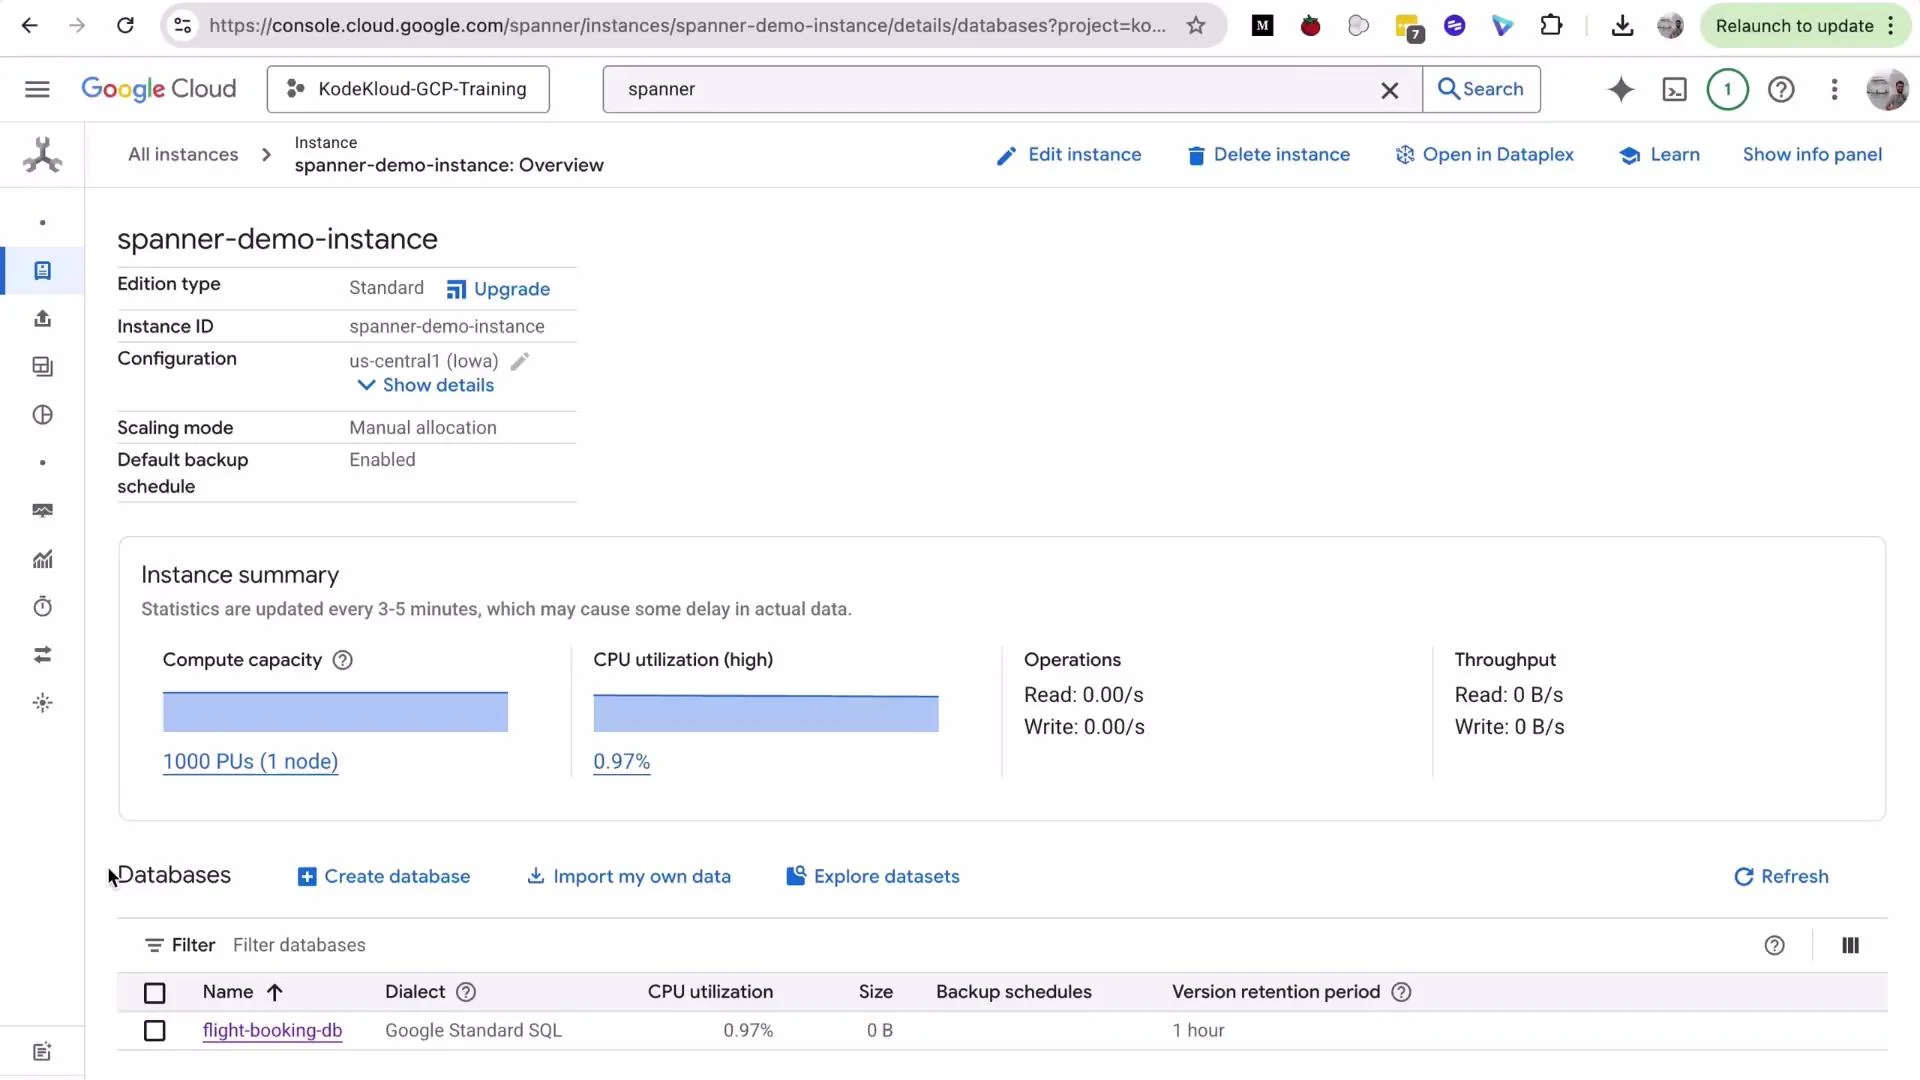The height and width of the screenshot is (1080, 1920).
Task: Click the Compute capacity bar chart
Action: (x=335, y=711)
